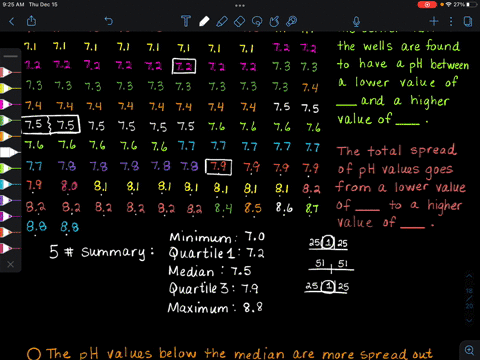480x360 pixels.
Task: Tap the 9:25 AM clock
Action: click(x=13, y=4)
